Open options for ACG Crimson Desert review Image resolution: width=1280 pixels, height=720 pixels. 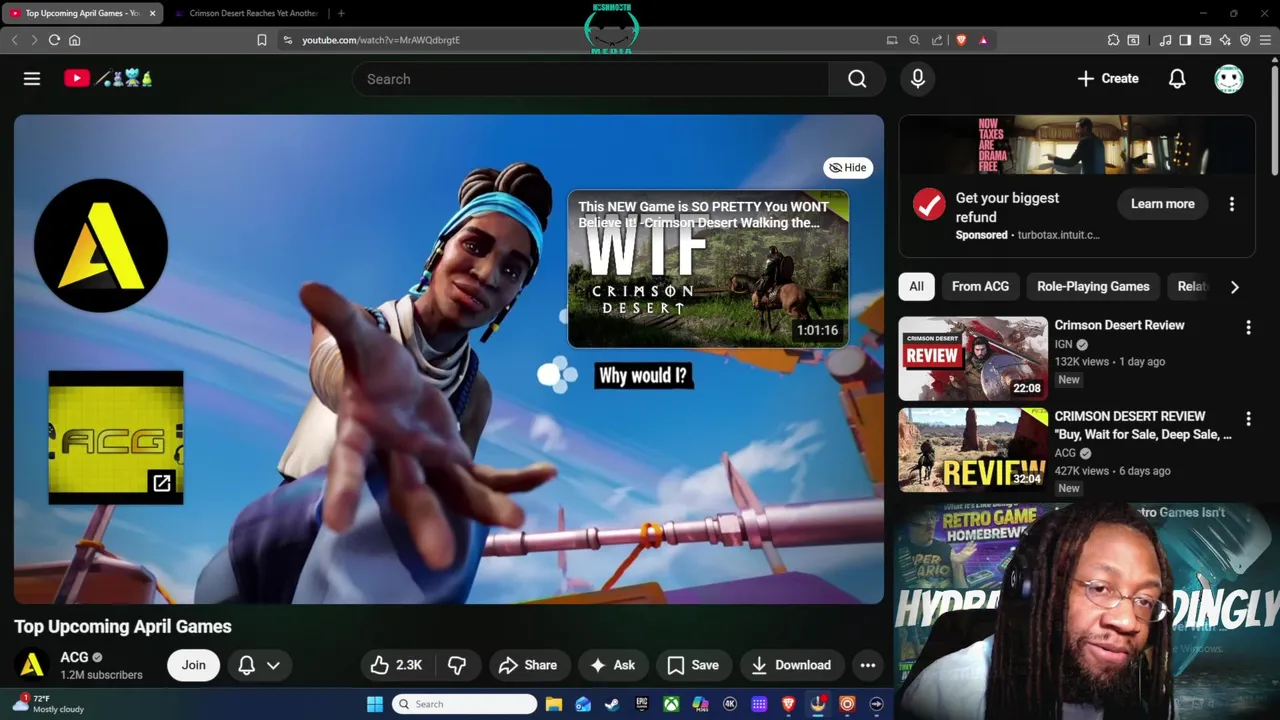(x=1248, y=419)
